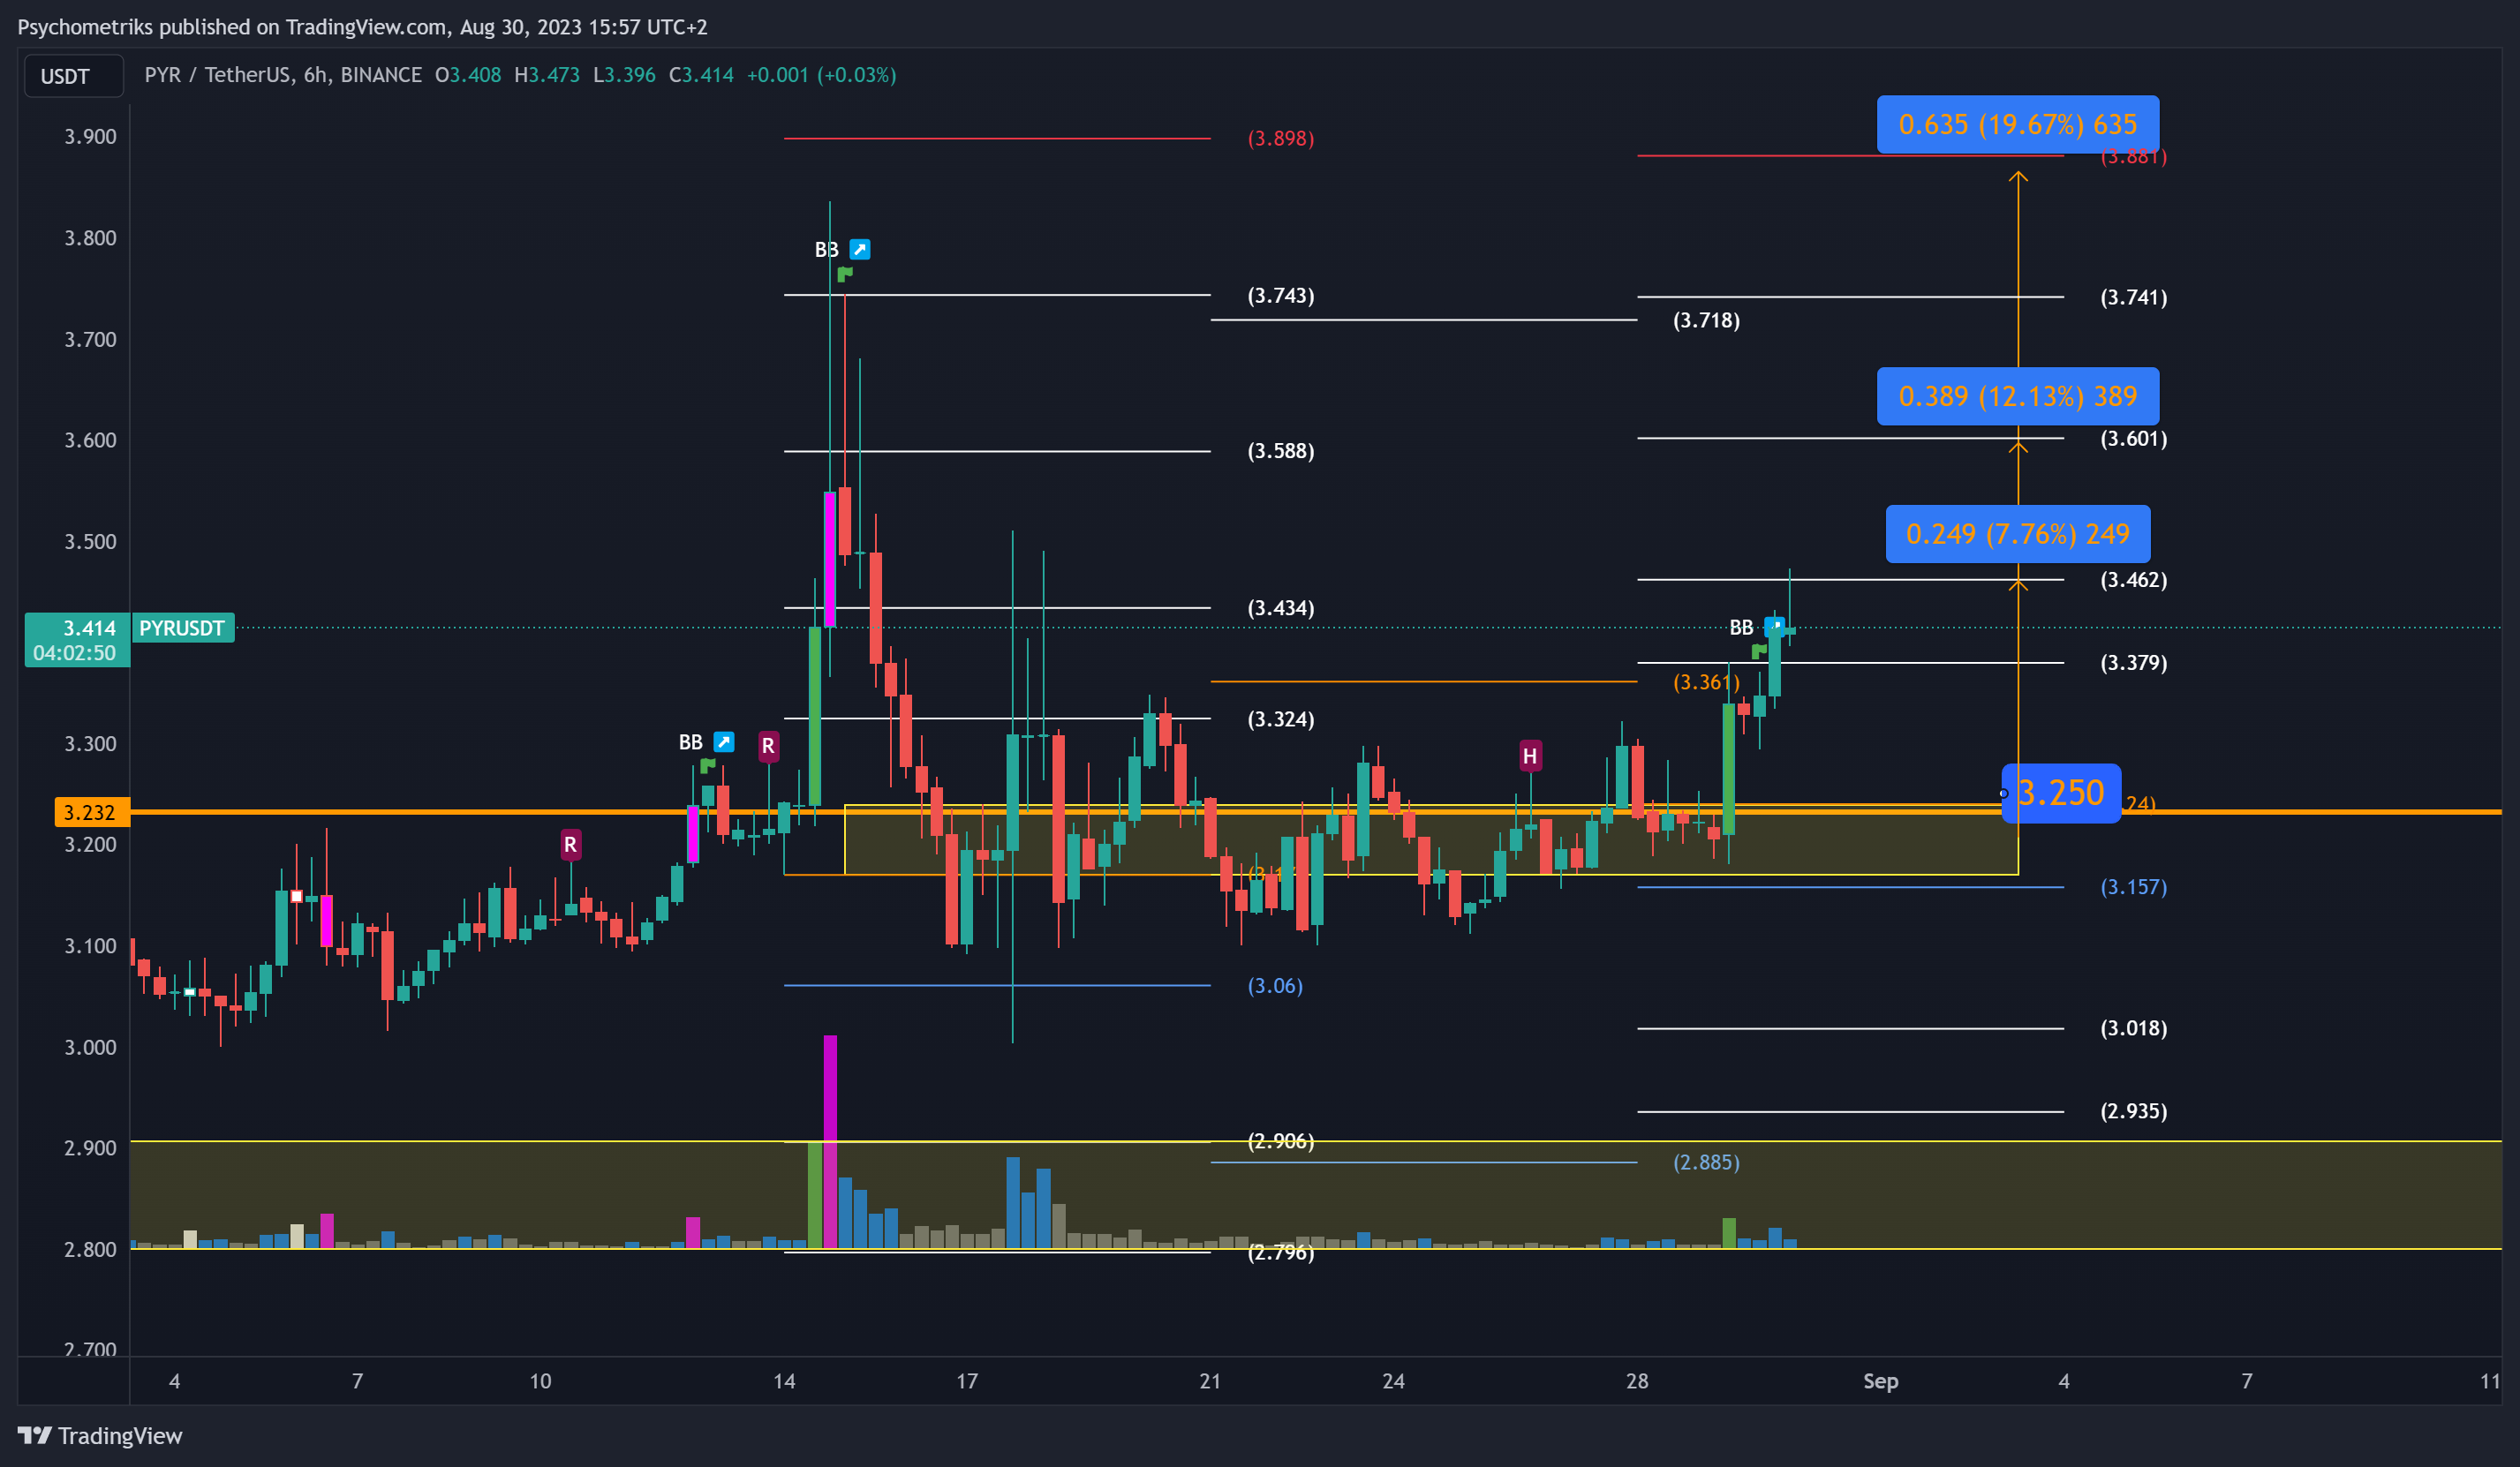Image resolution: width=2520 pixels, height=1467 pixels.
Task: Click the (3.741) level label
Action: 2133,297
